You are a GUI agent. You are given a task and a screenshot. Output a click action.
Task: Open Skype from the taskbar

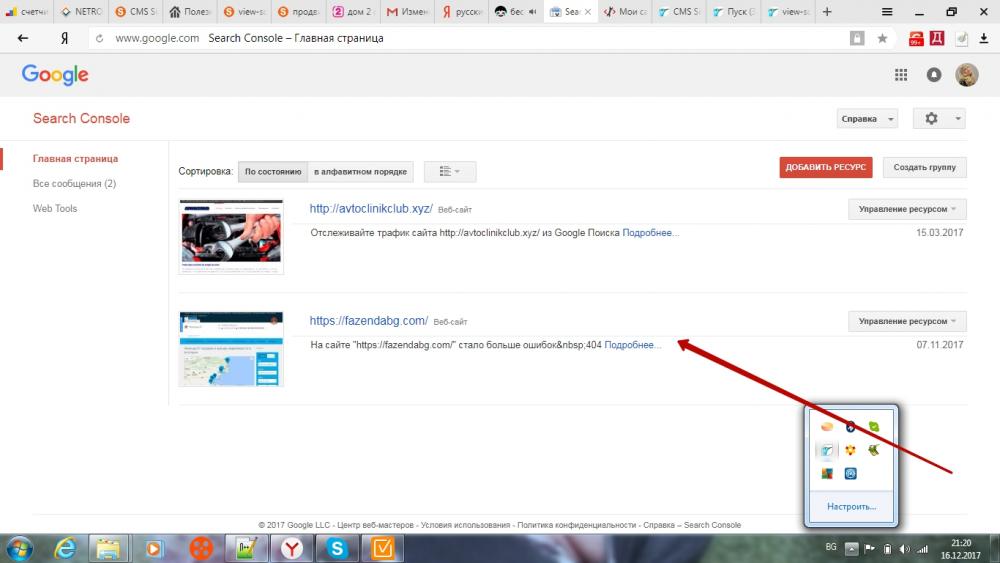pyautogui.click(x=337, y=548)
